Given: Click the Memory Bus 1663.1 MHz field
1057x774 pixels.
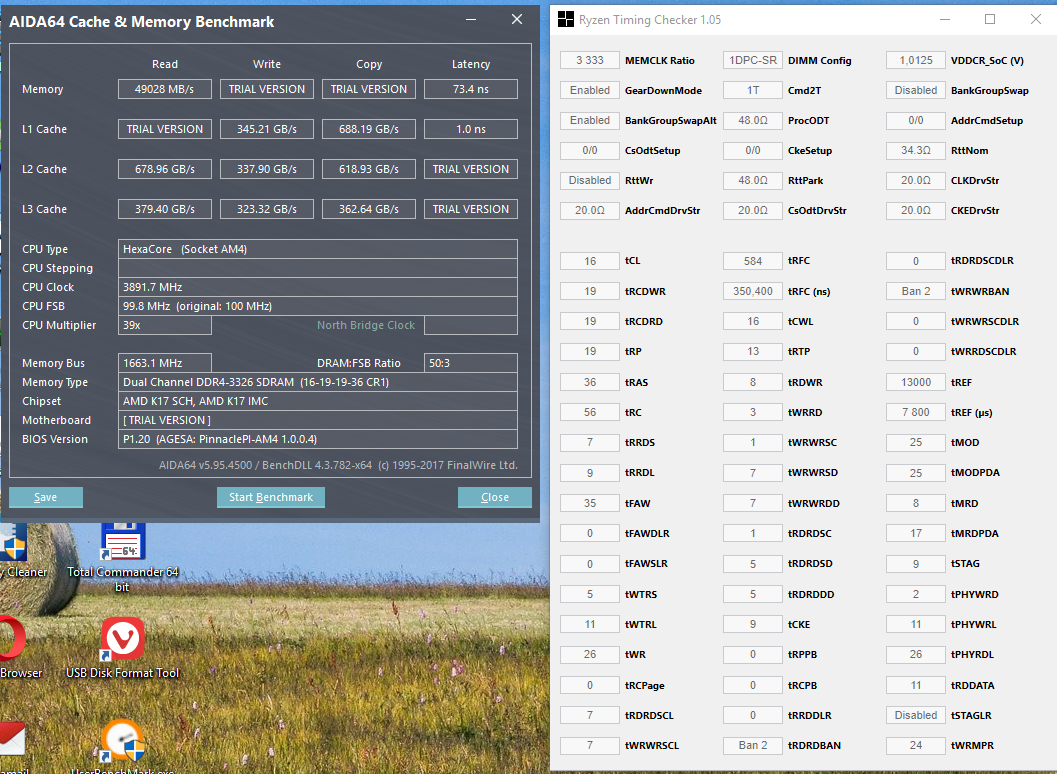Looking at the screenshot, I should (164, 363).
